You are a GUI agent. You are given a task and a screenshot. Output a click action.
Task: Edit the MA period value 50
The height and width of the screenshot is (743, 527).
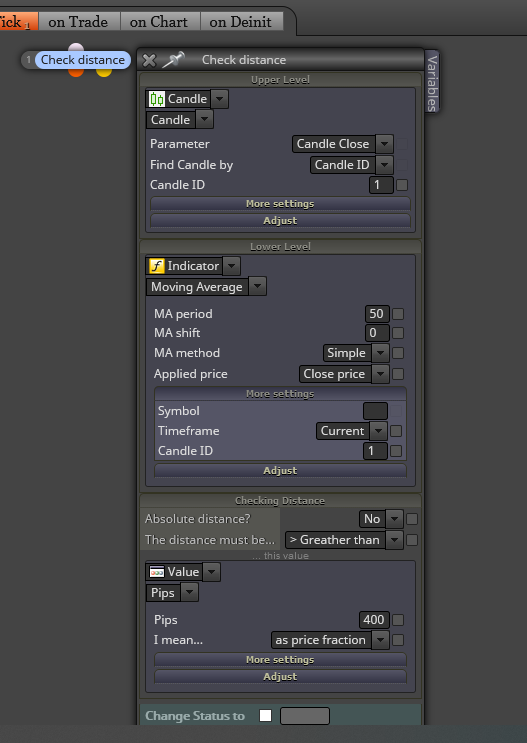coord(377,314)
